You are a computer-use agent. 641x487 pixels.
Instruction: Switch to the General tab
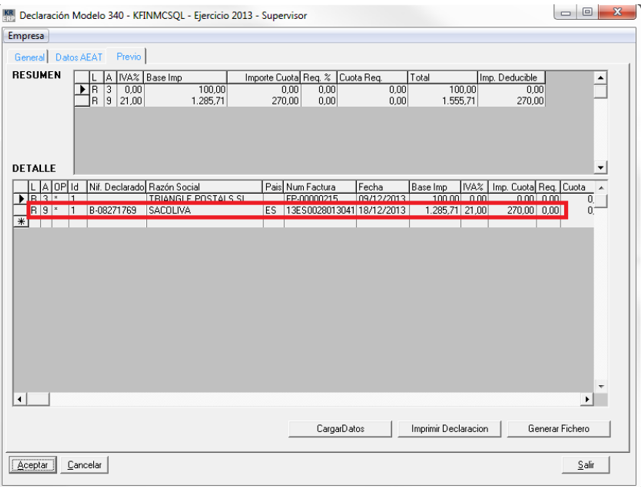point(29,58)
